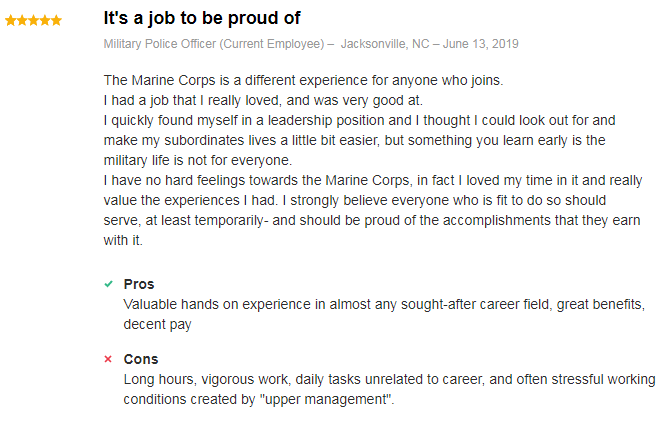
Task: Click the middle star of the rating
Action: pyautogui.click(x=33, y=20)
